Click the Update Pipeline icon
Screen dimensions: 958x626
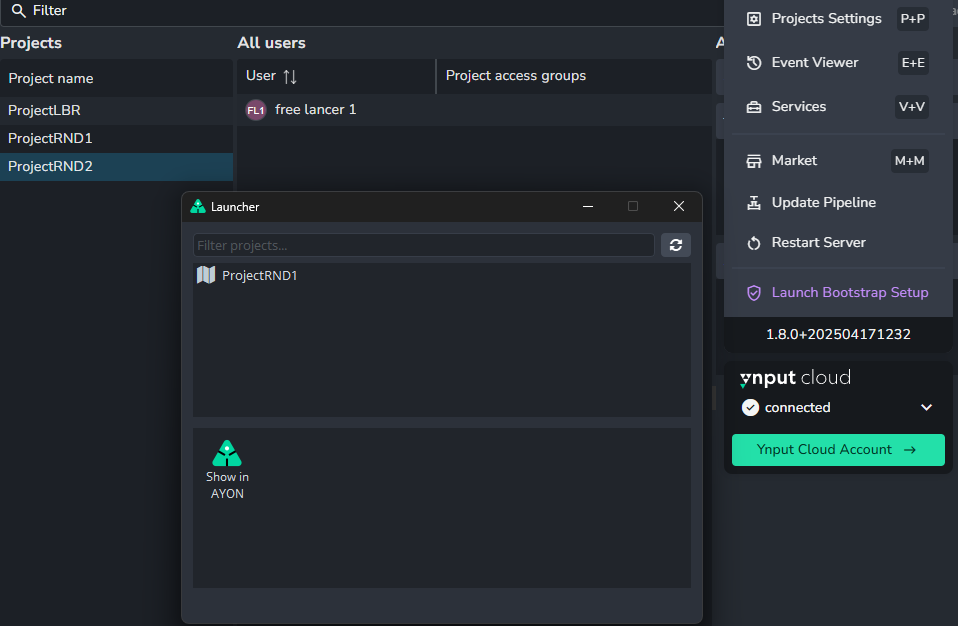coord(754,203)
